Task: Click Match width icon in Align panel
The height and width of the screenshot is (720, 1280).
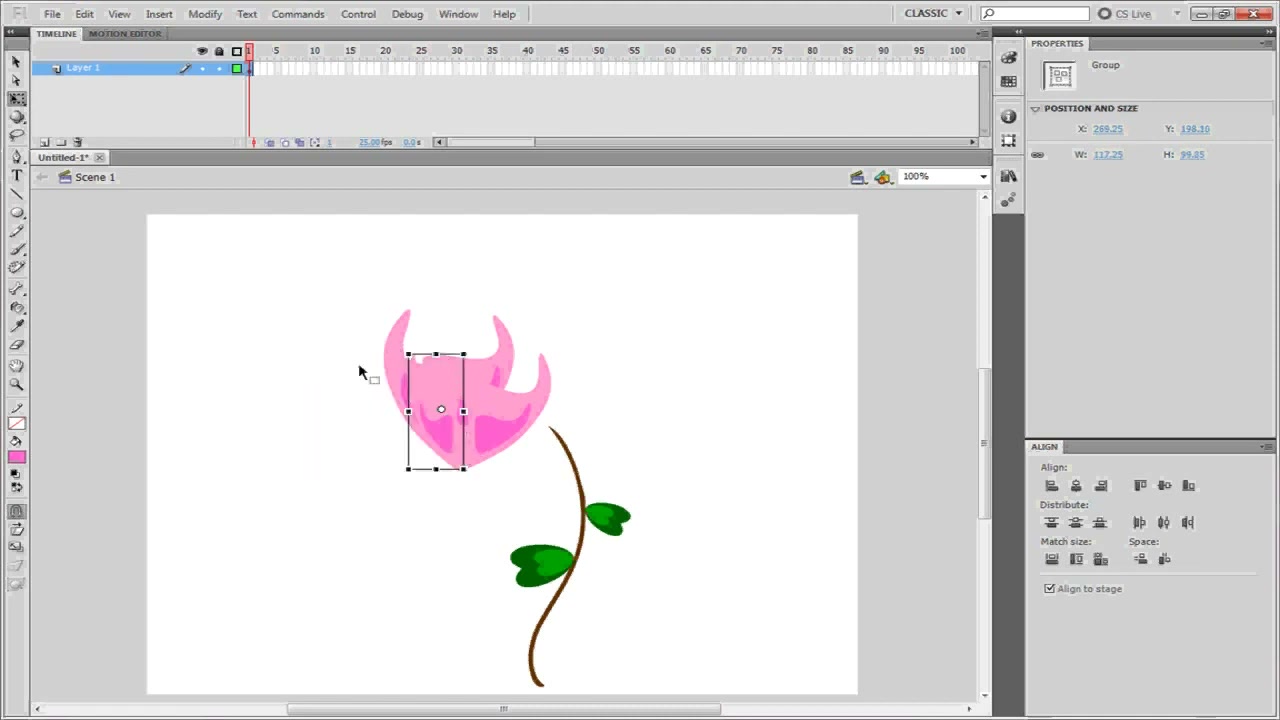Action: (1051, 560)
